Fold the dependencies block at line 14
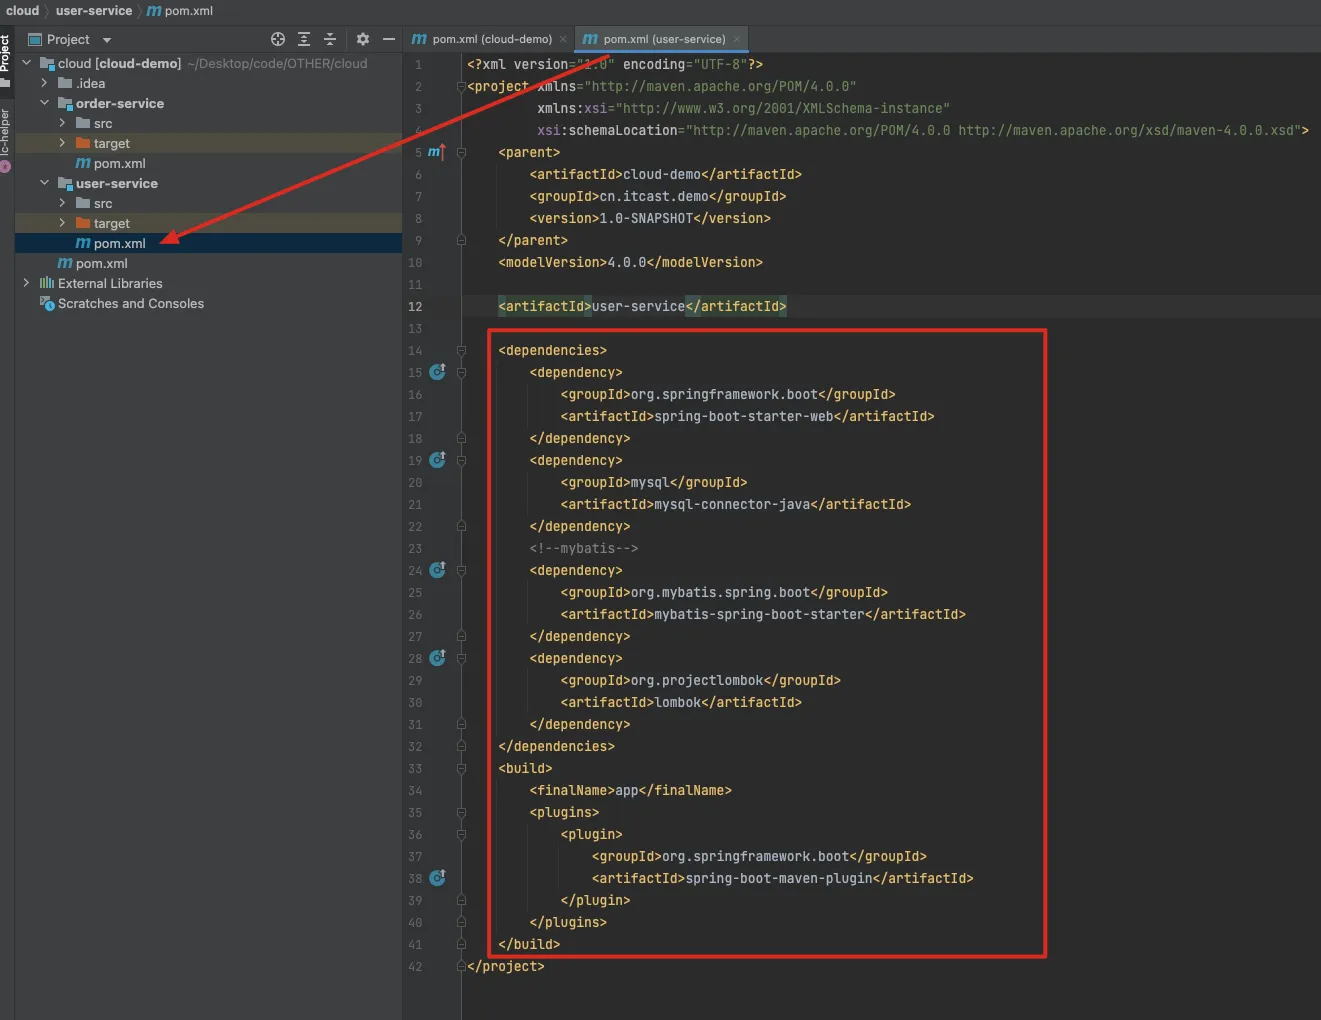1321x1020 pixels. click(461, 350)
